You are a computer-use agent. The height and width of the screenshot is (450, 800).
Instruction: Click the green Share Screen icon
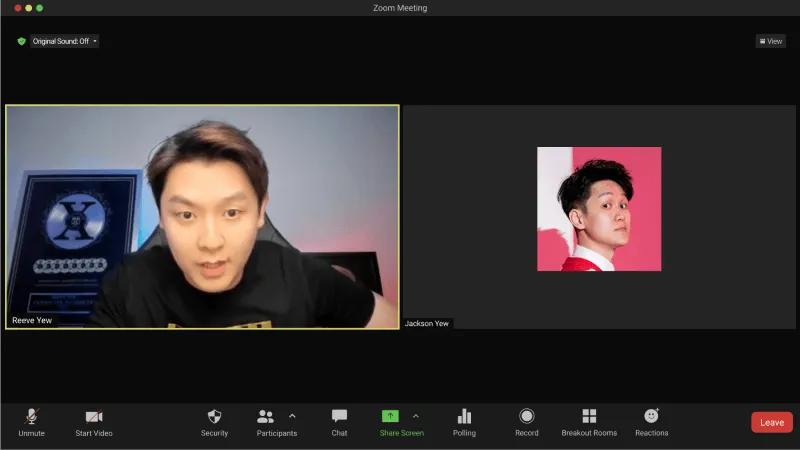(x=390, y=416)
